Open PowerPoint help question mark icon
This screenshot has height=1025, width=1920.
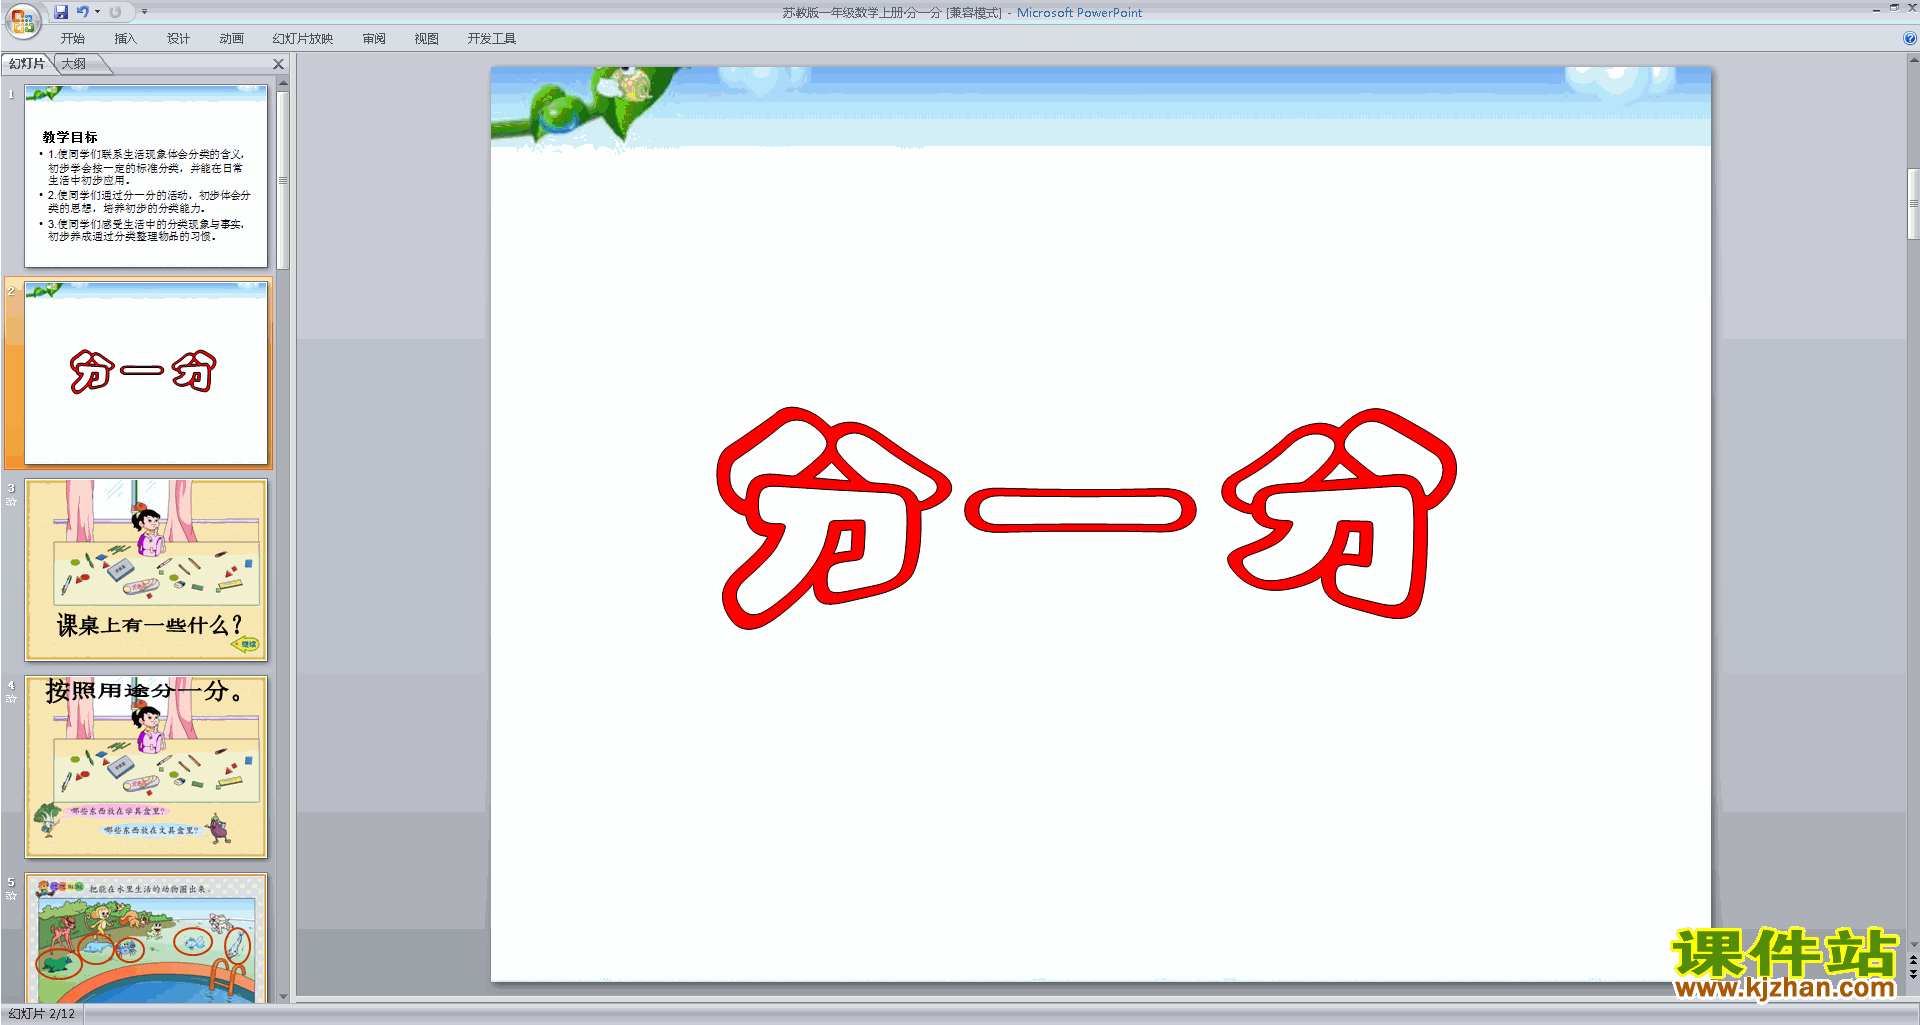1910,39
